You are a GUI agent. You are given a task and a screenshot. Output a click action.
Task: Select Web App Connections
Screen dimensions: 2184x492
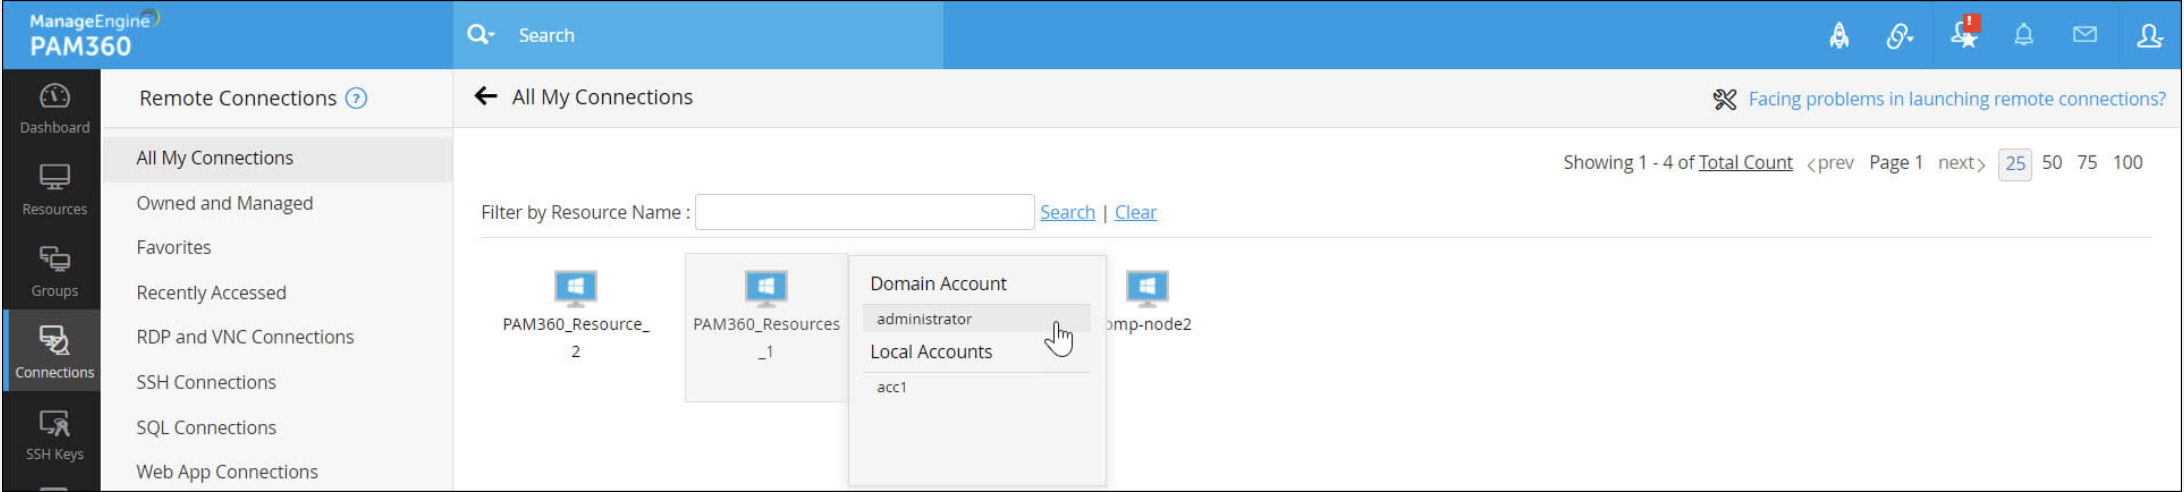pyautogui.click(x=227, y=471)
